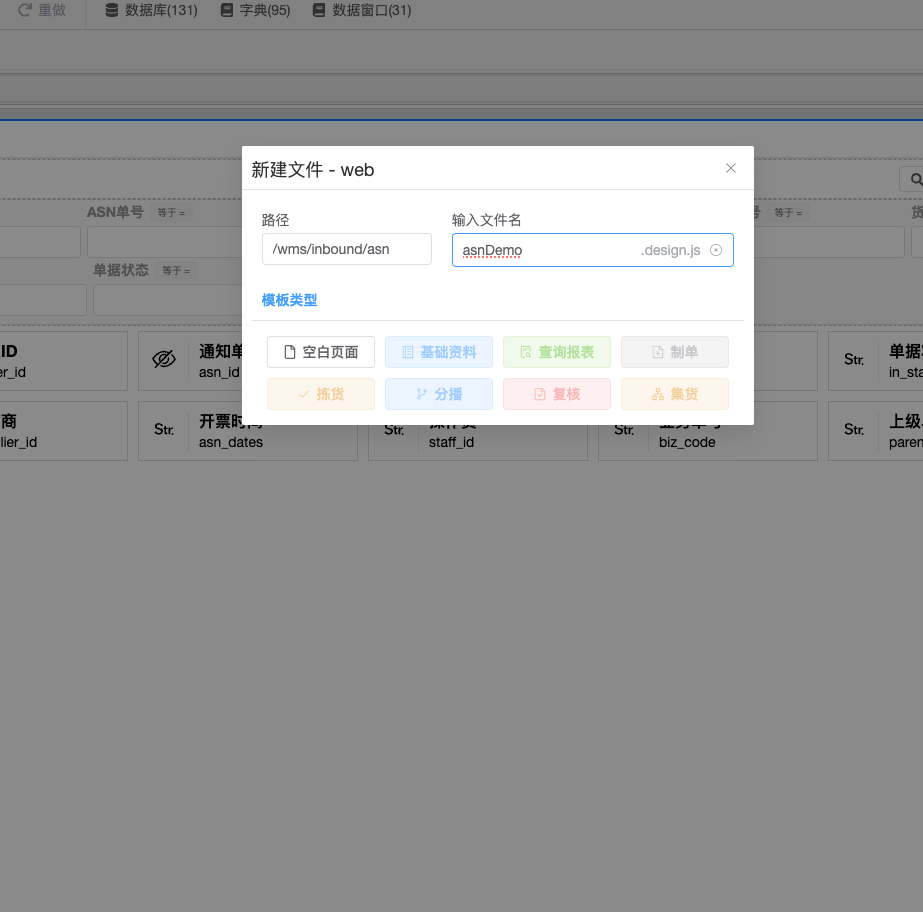
Task: Click the Str. type icon beside in_sta field
Action: (x=854, y=360)
